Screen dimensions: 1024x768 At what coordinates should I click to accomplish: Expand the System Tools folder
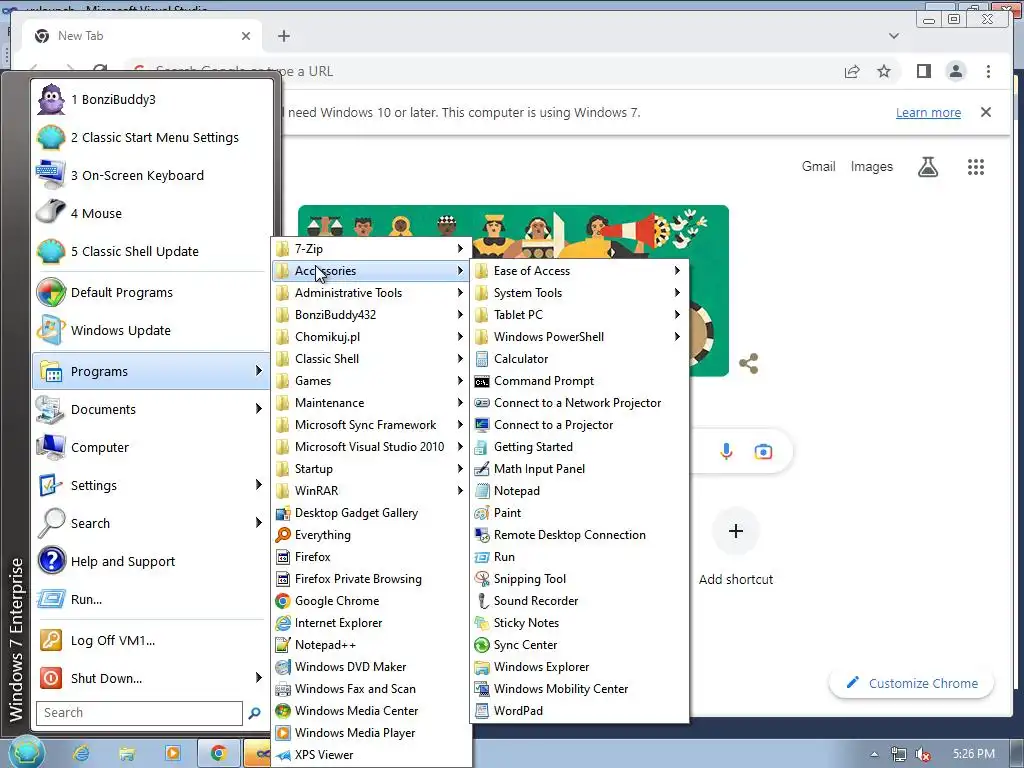point(579,293)
